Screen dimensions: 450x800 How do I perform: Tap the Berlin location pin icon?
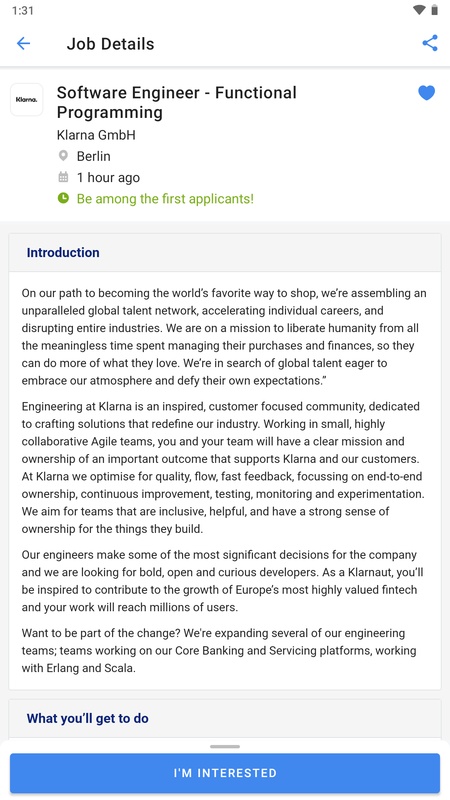click(63, 156)
